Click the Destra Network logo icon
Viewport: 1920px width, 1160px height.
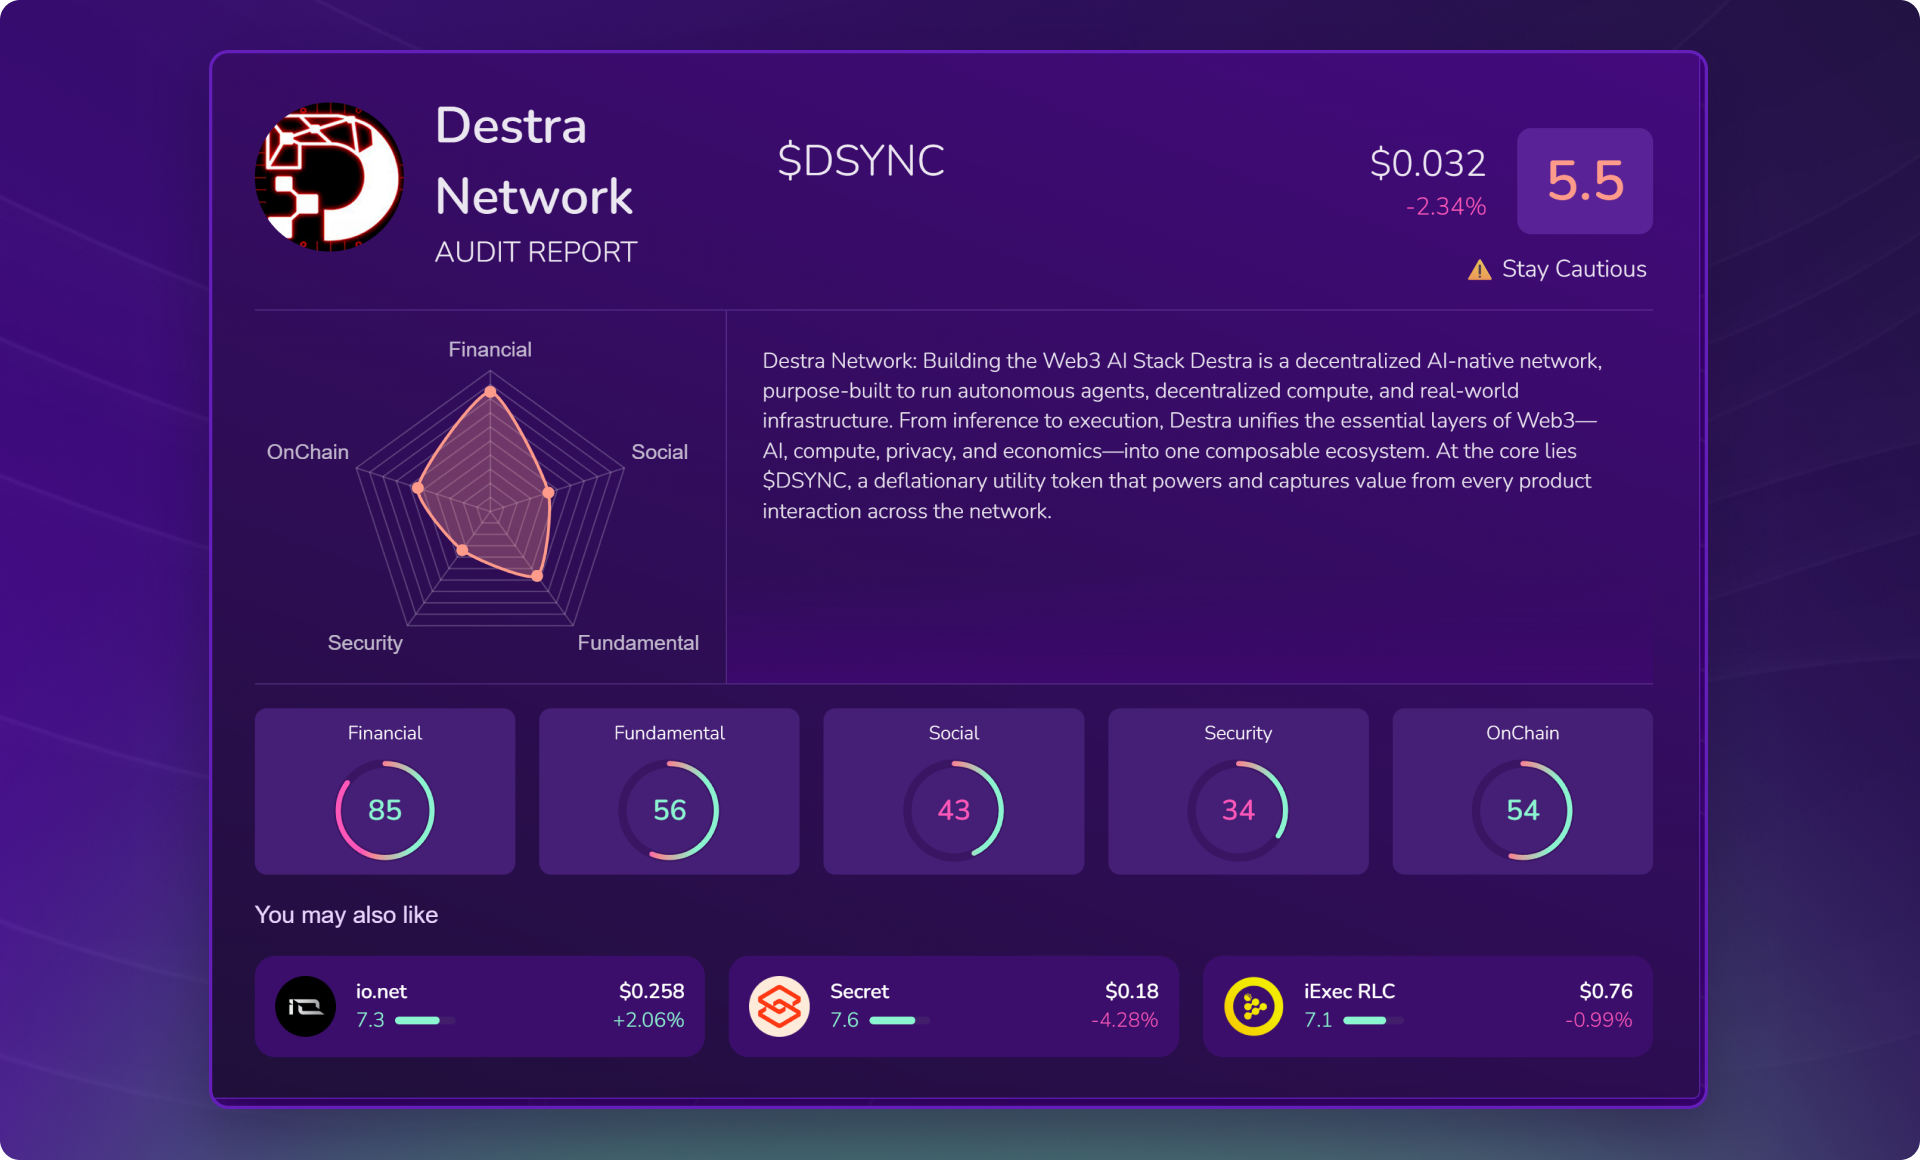(x=329, y=177)
